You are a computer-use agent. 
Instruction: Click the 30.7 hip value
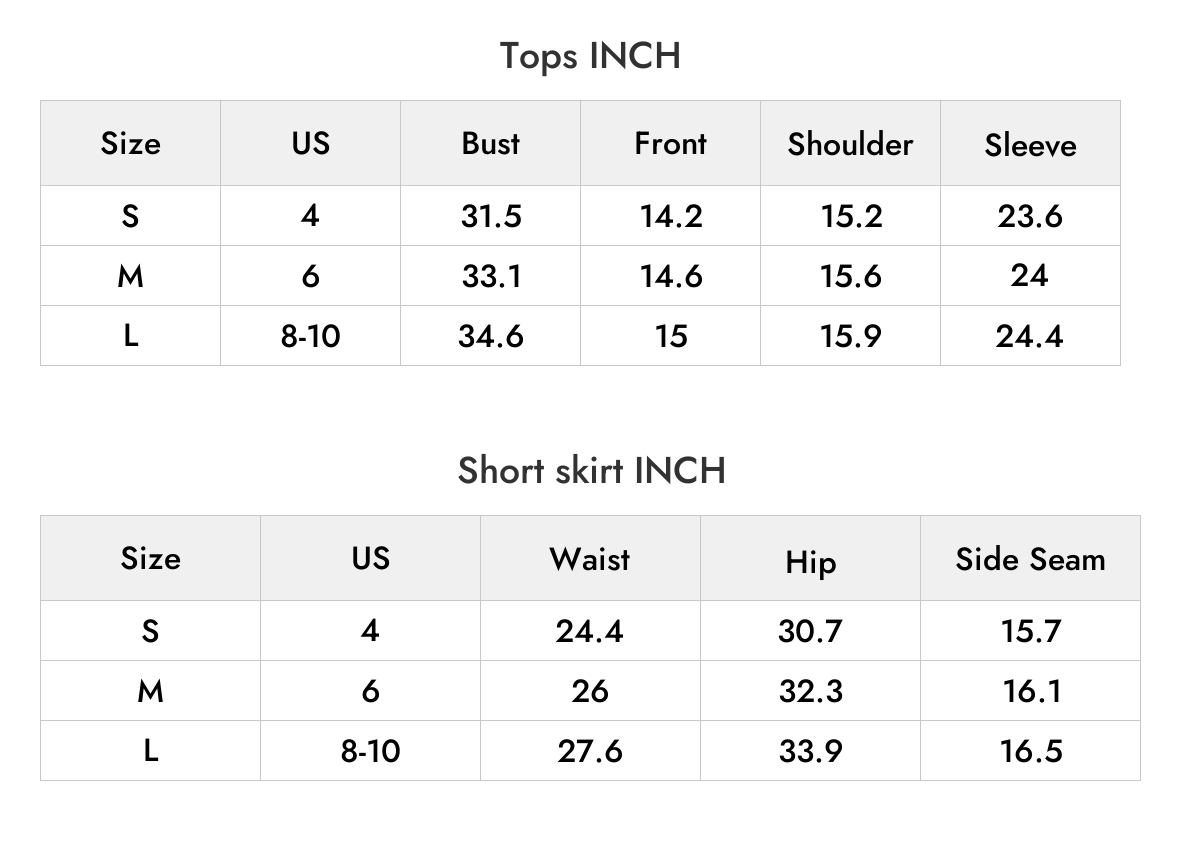point(810,631)
